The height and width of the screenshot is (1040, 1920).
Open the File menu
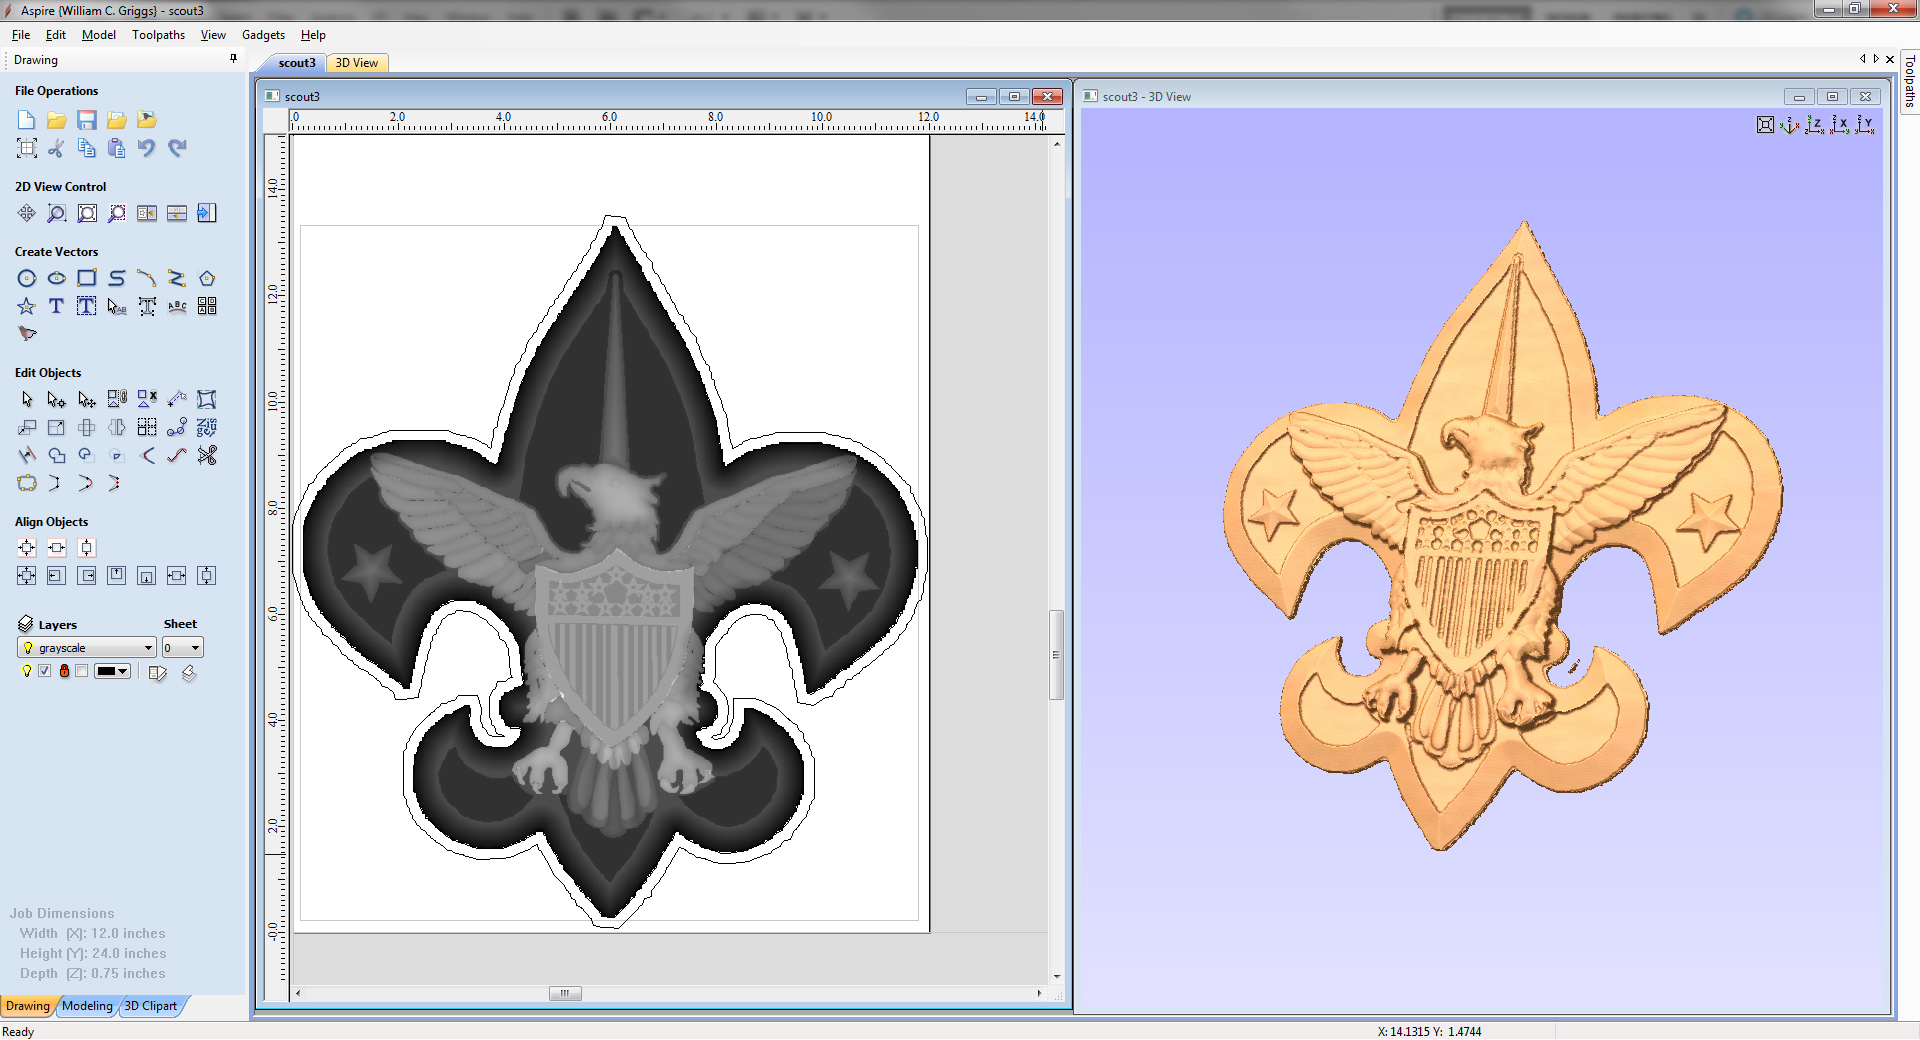coord(21,35)
